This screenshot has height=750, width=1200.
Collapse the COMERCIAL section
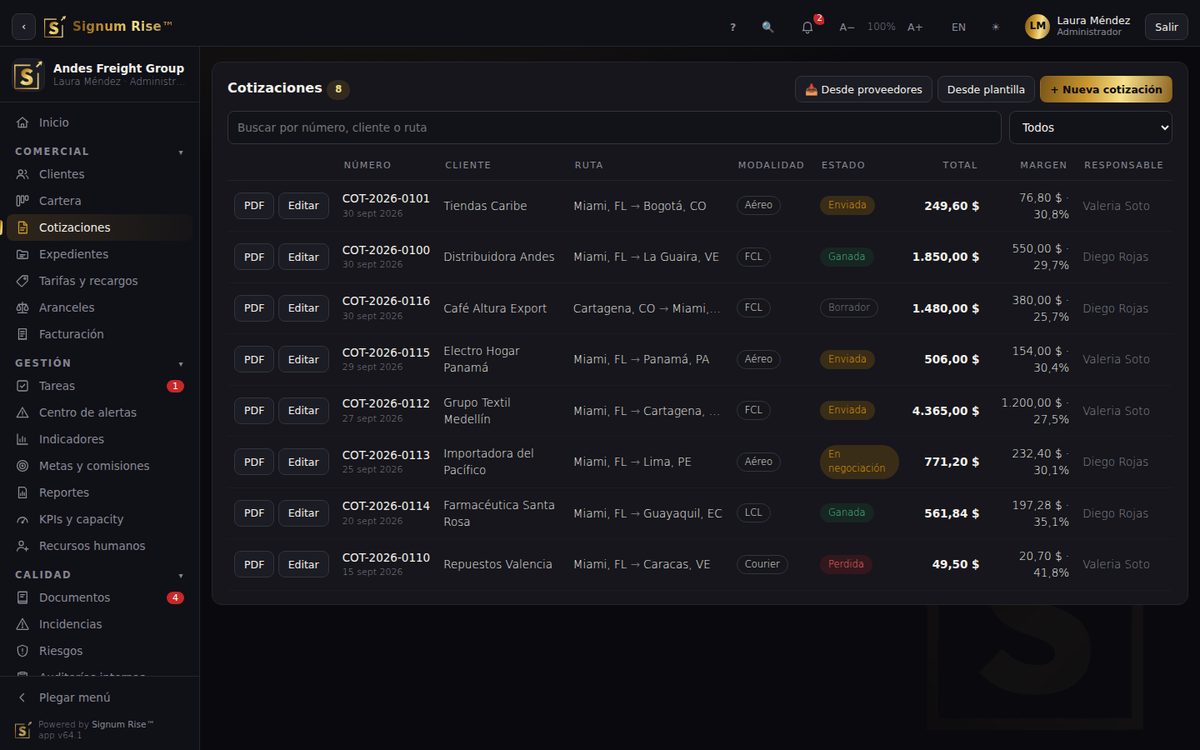pyautogui.click(x=100, y=151)
